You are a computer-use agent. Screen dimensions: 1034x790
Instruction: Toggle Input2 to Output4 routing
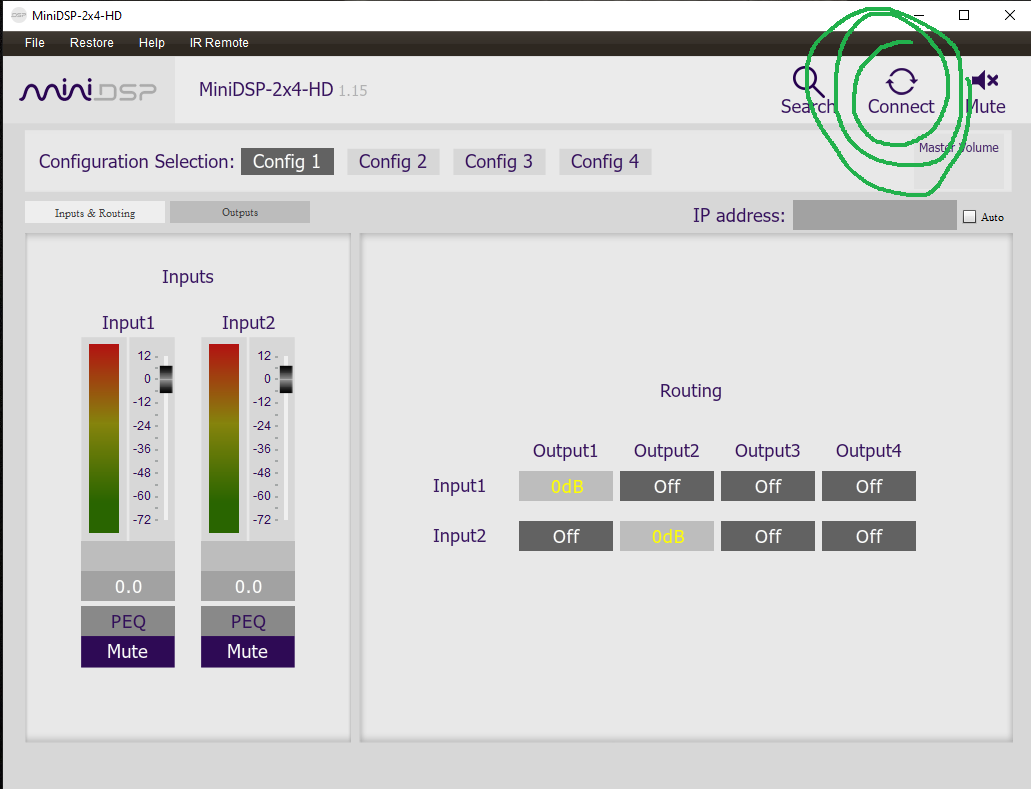[x=868, y=536]
